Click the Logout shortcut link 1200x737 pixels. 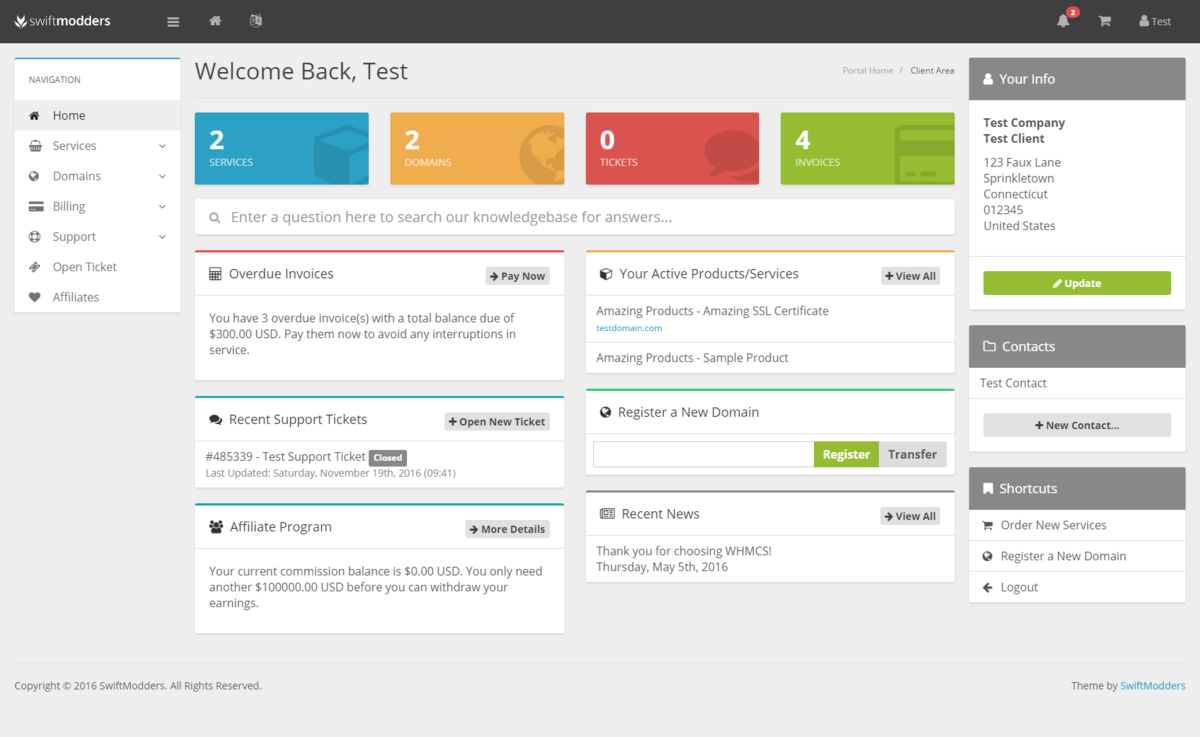(1019, 587)
